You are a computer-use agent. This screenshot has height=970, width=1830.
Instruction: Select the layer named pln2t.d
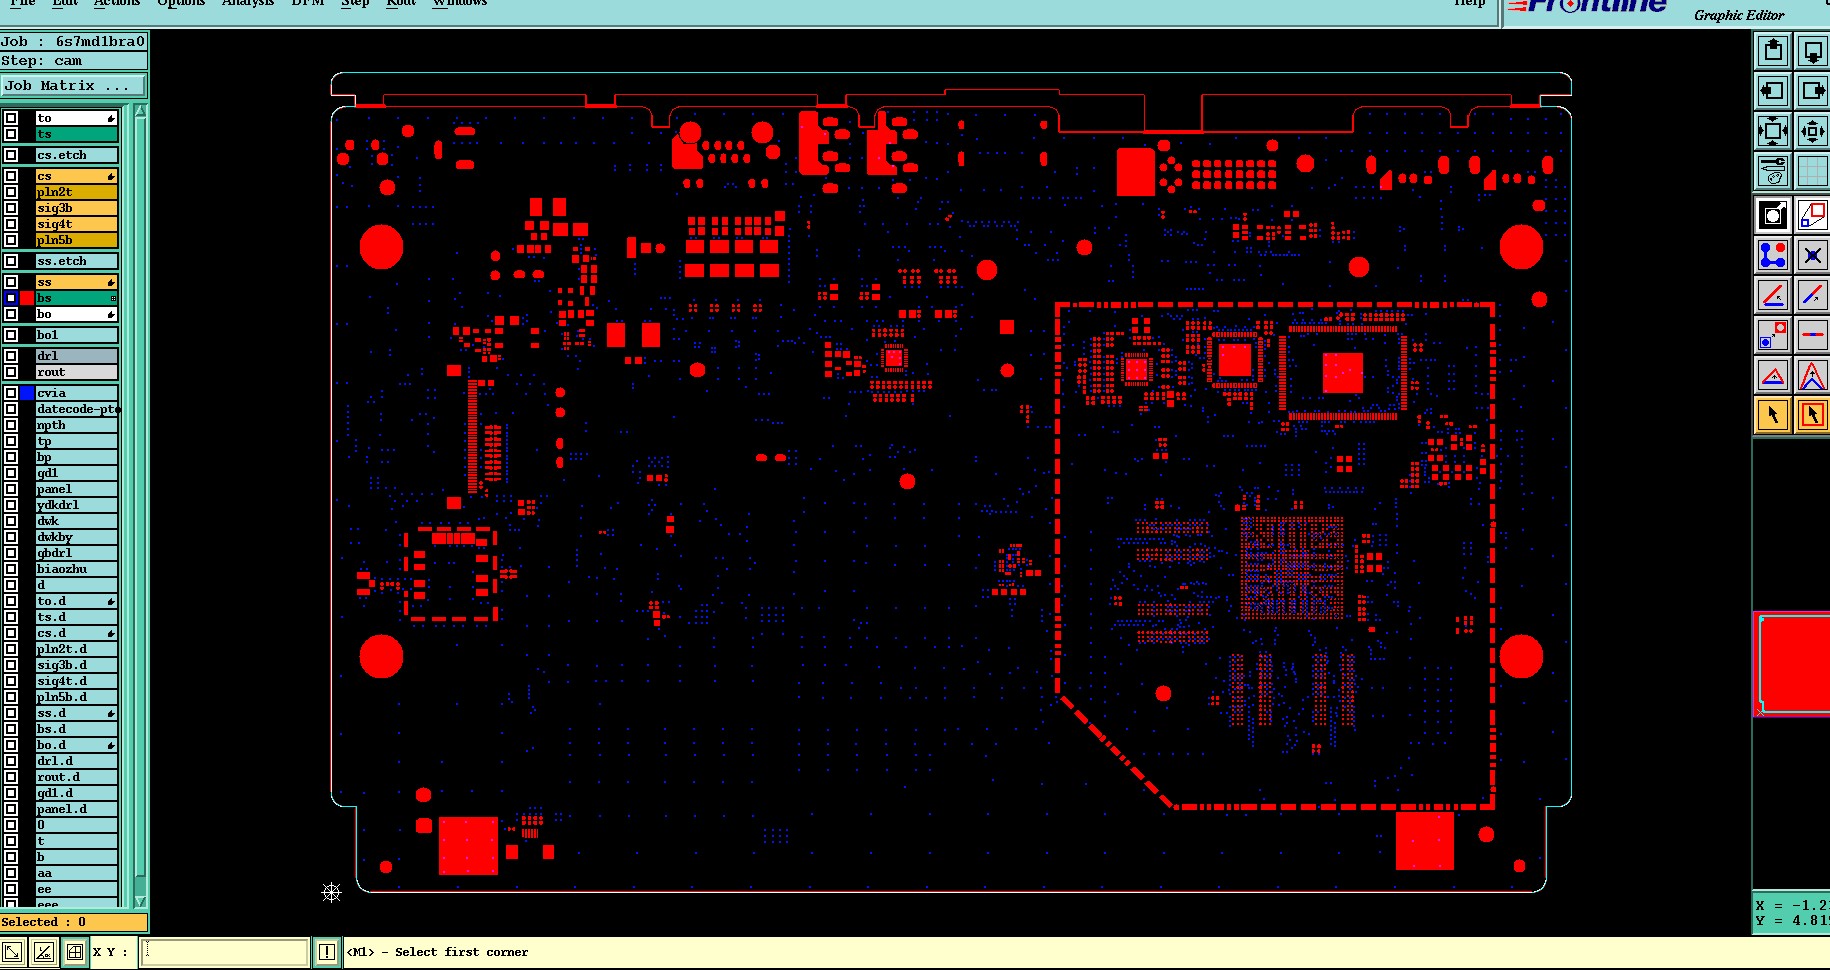coord(77,649)
